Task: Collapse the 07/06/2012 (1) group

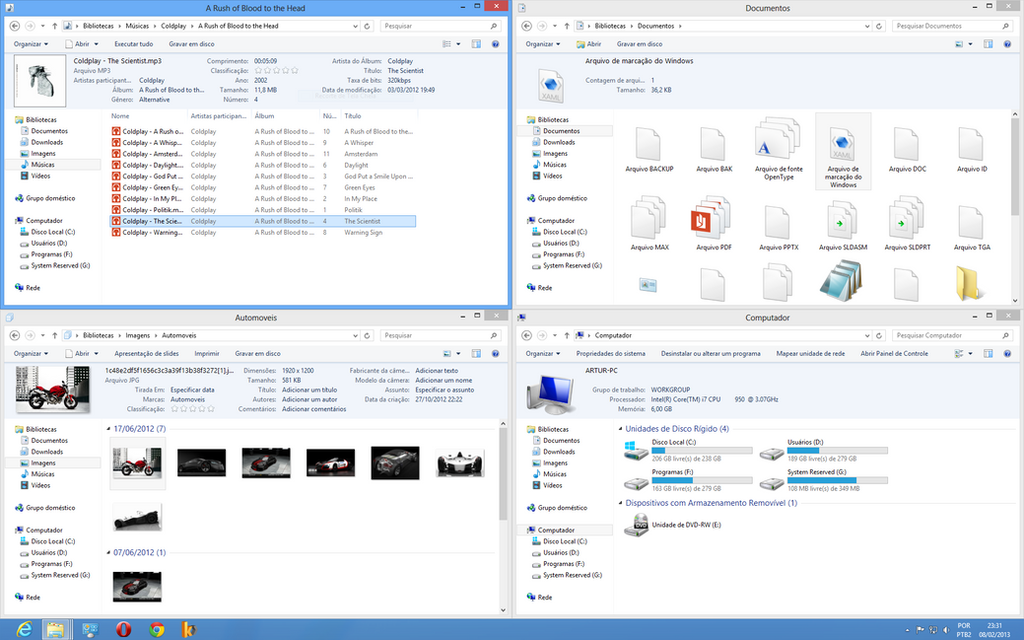Action: pos(108,552)
